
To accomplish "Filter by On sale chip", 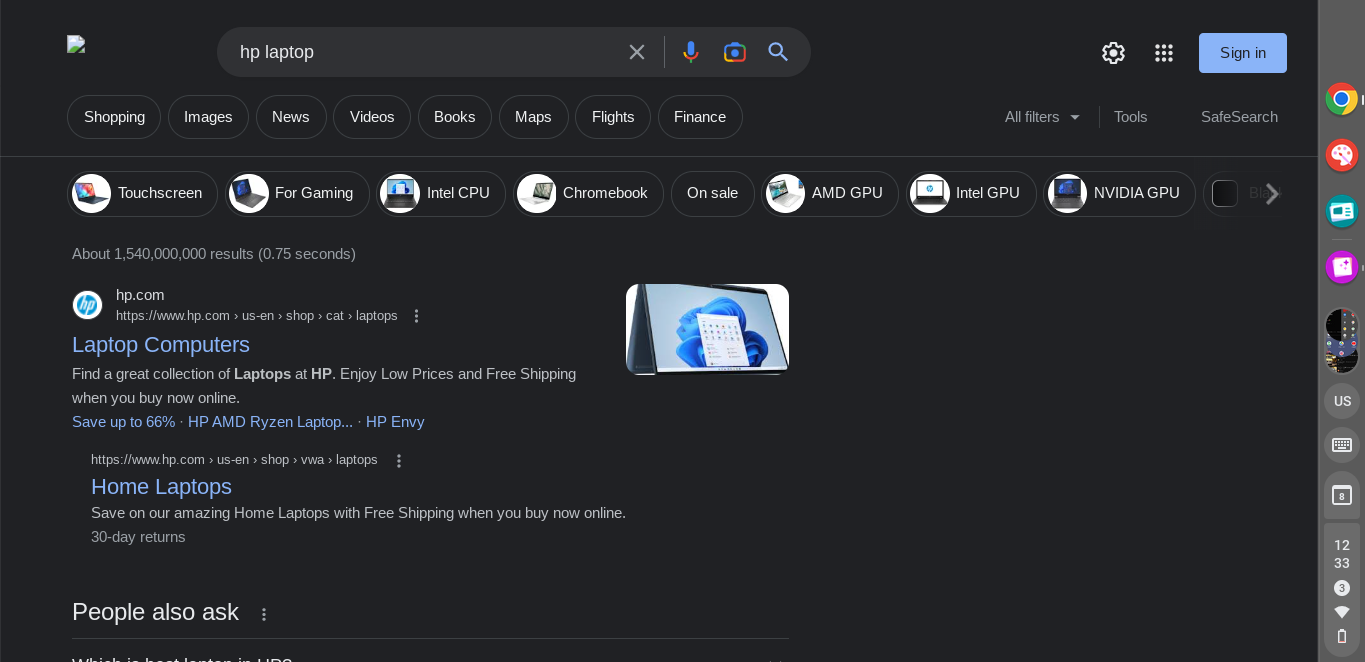I will tap(713, 194).
